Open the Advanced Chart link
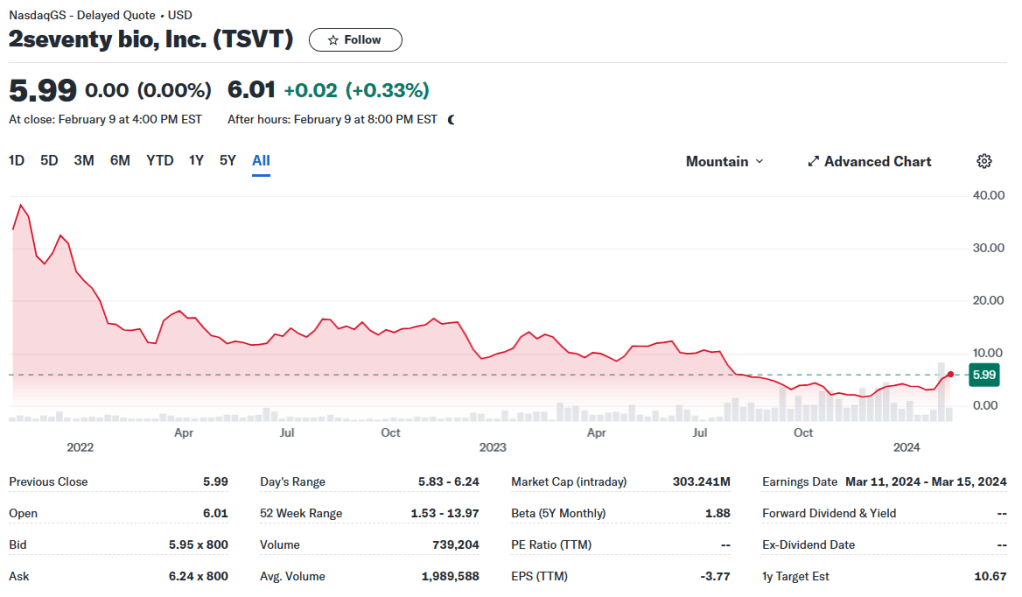The width and height of the screenshot is (1022, 597). tap(877, 161)
